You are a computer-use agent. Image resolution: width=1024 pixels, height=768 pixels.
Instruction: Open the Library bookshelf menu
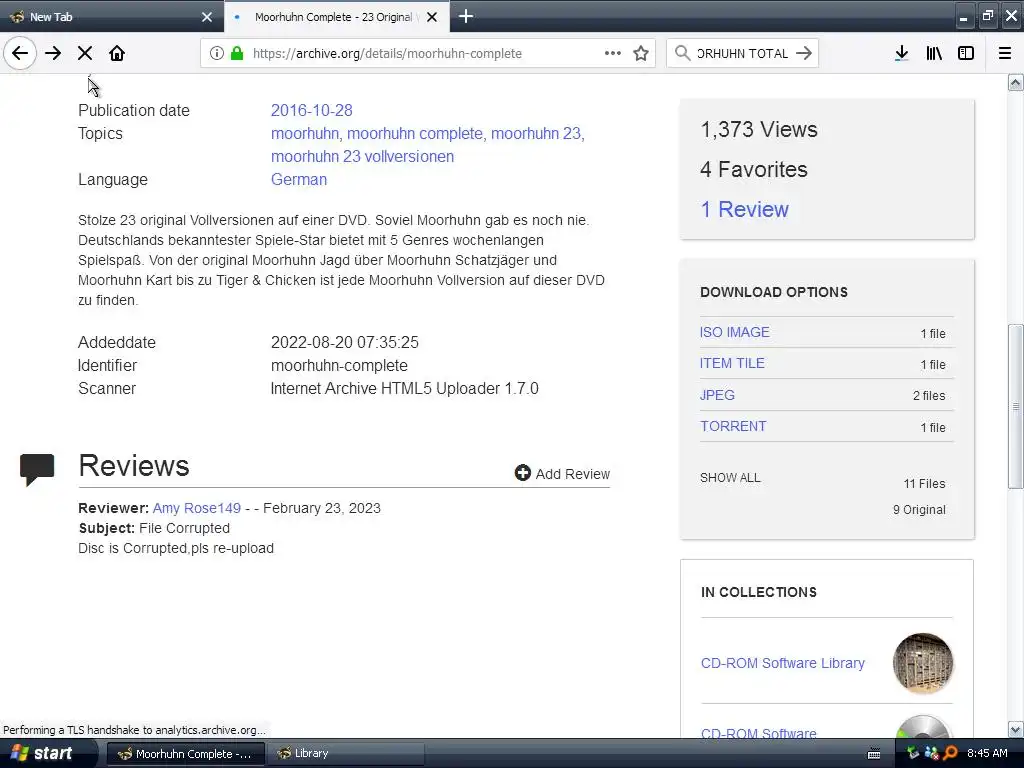(x=934, y=53)
